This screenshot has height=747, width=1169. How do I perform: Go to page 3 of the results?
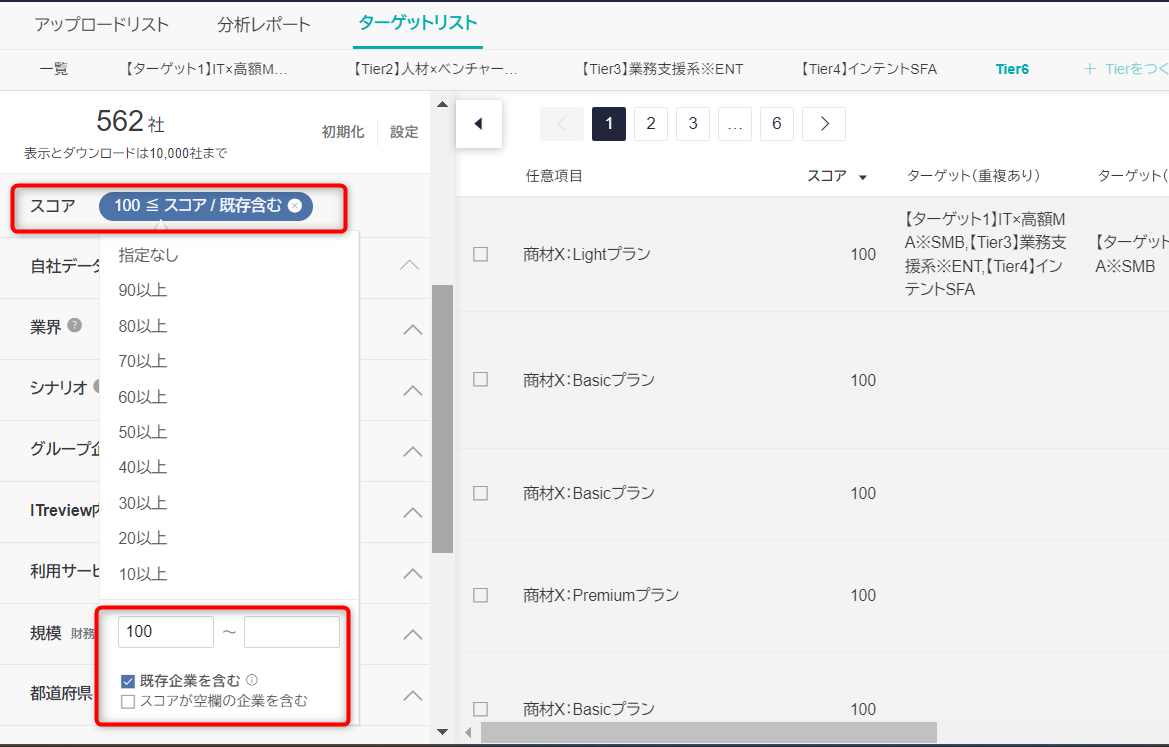click(692, 124)
